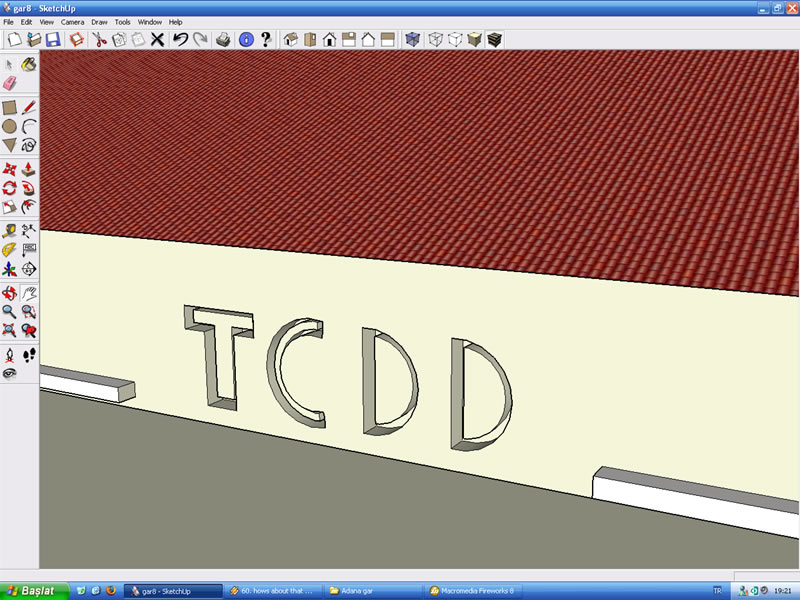This screenshot has height=600, width=800.
Task: Click the Zoom Extents icon
Action: point(9,331)
